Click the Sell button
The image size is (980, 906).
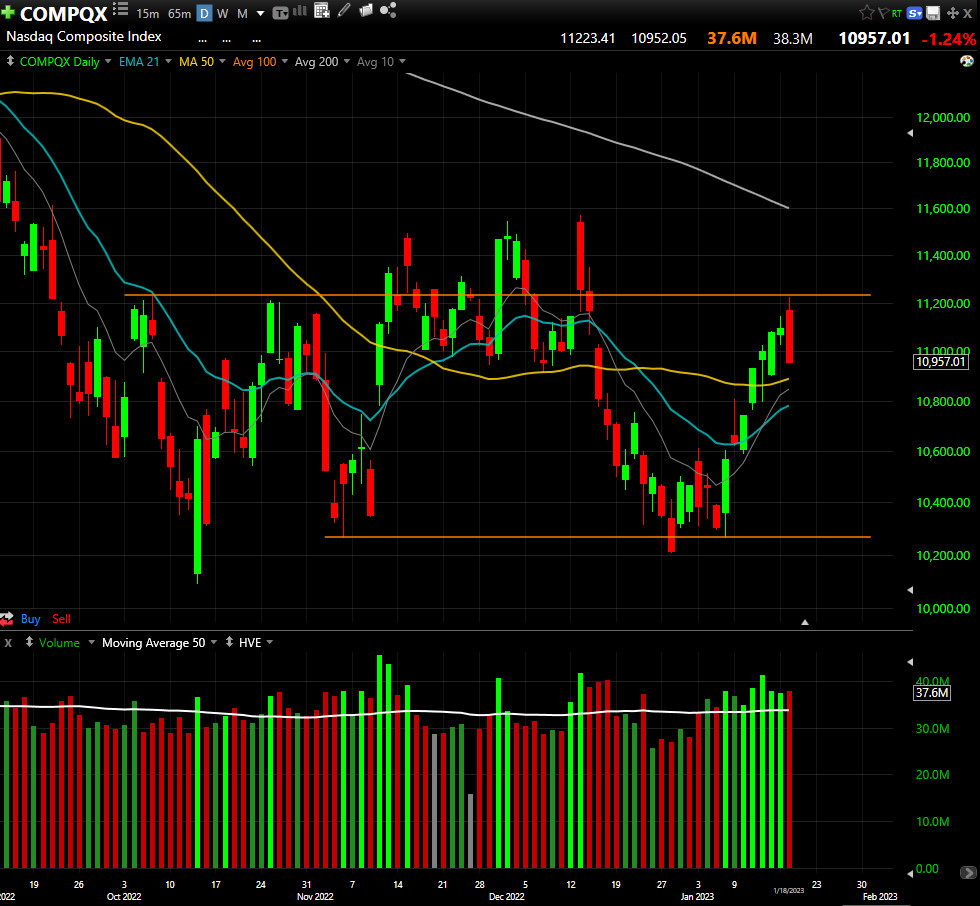61,619
